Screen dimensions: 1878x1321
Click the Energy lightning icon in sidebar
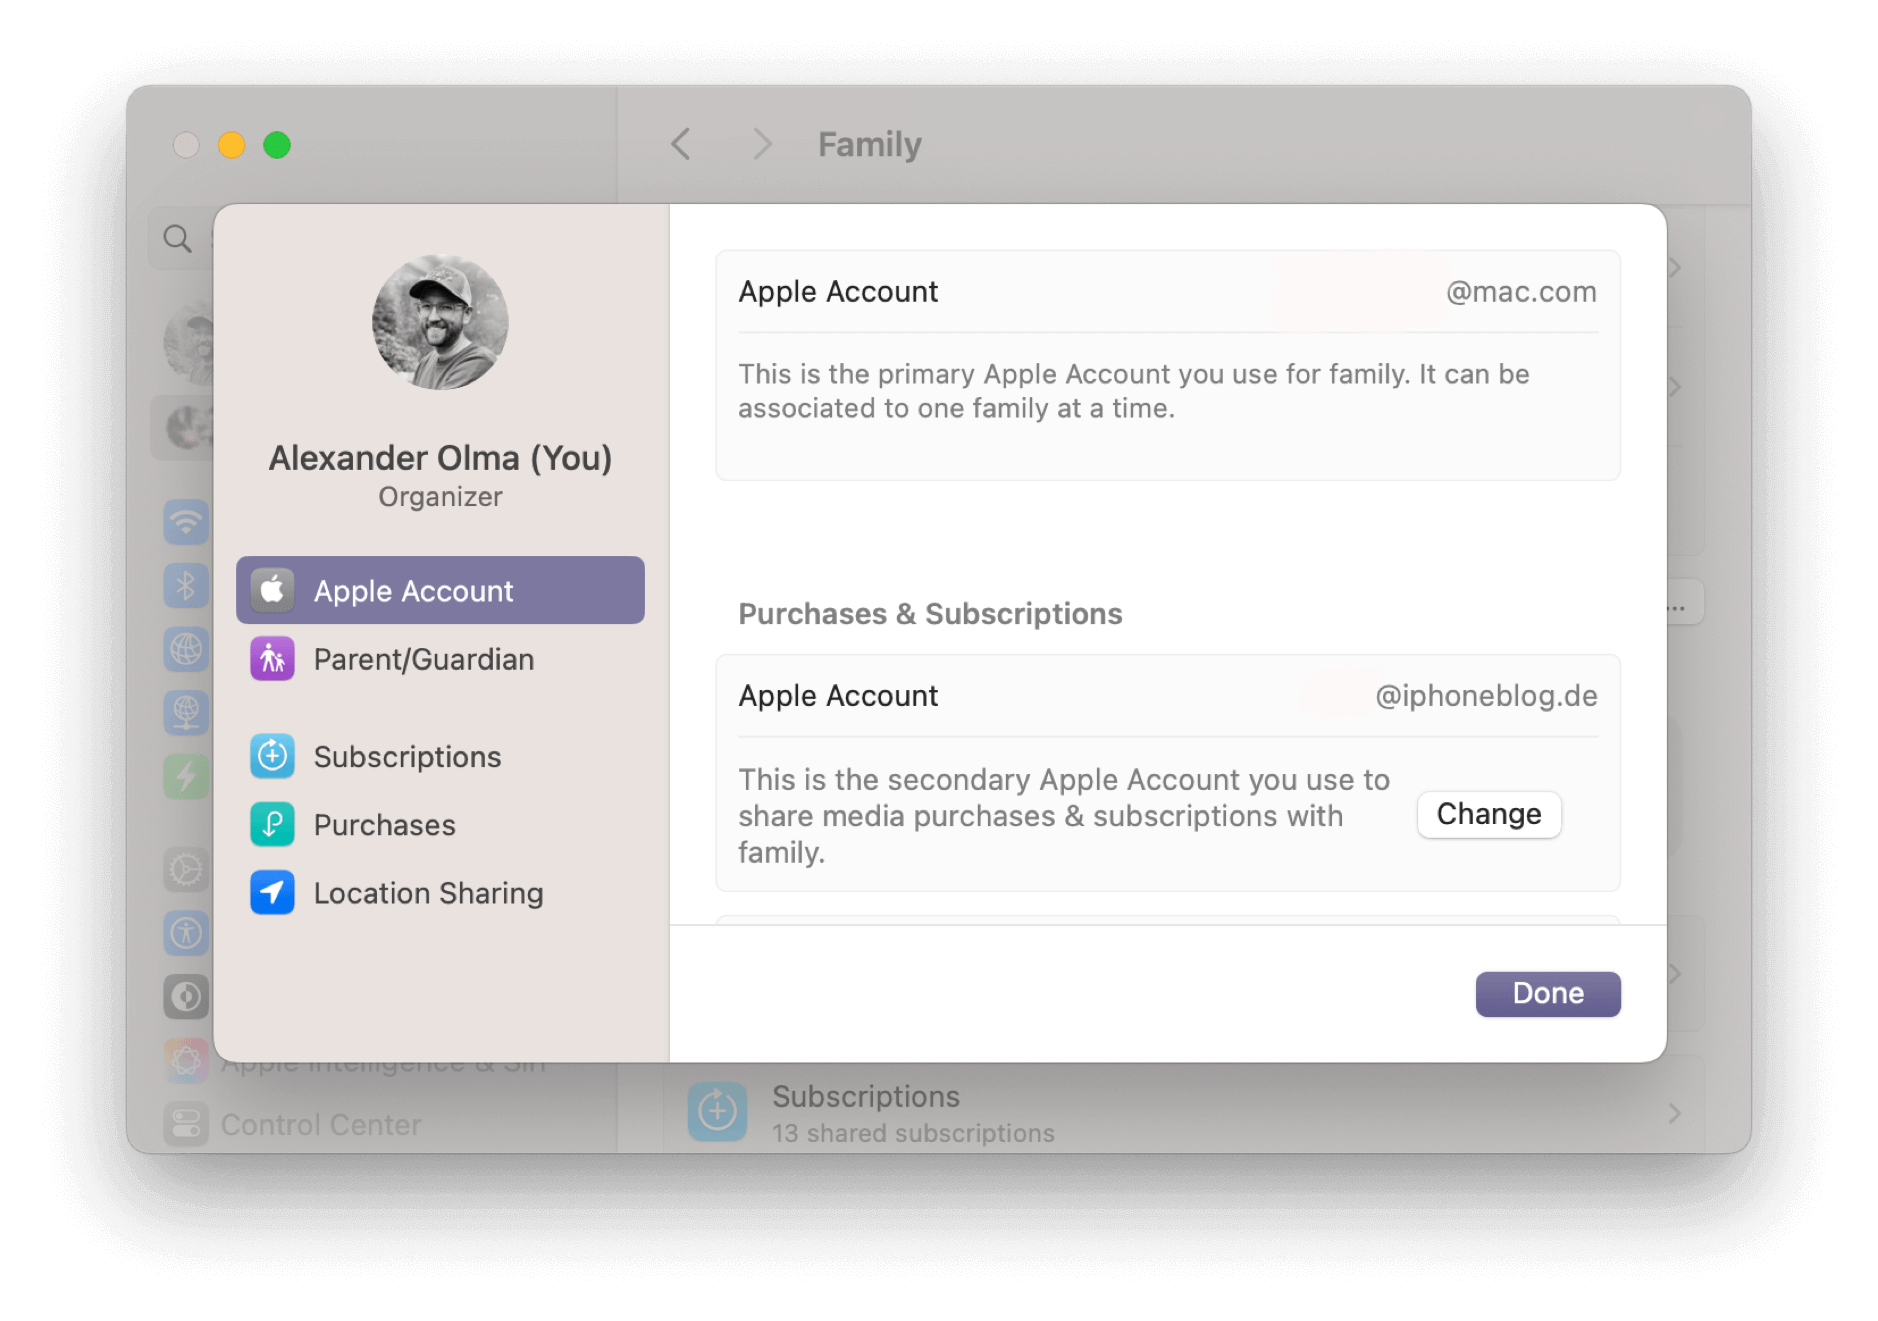click(187, 776)
